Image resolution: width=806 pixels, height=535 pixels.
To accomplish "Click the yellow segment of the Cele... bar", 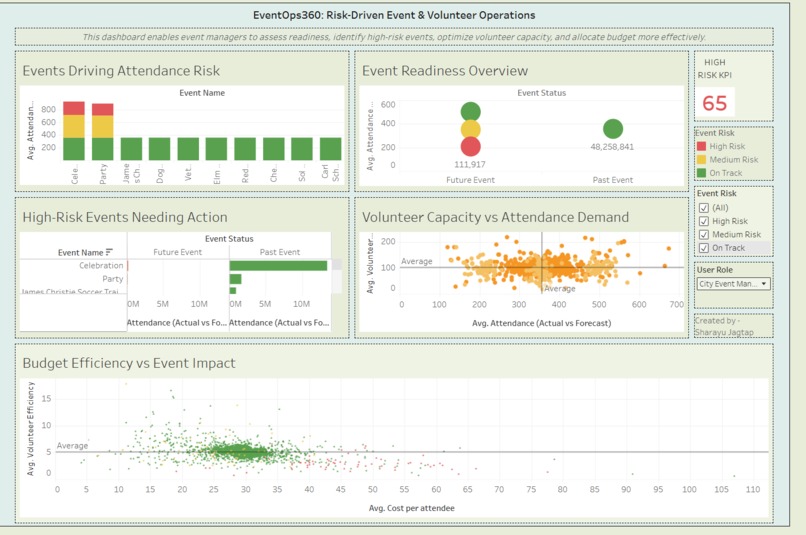I will pyautogui.click(x=74, y=126).
